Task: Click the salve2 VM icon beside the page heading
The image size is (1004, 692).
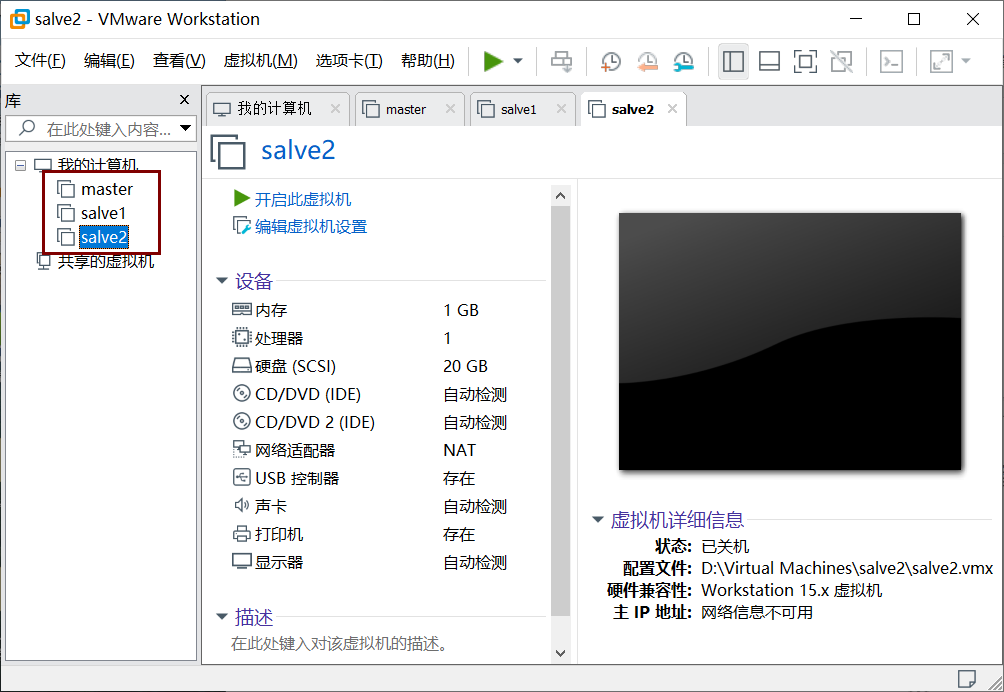Action: point(228,152)
